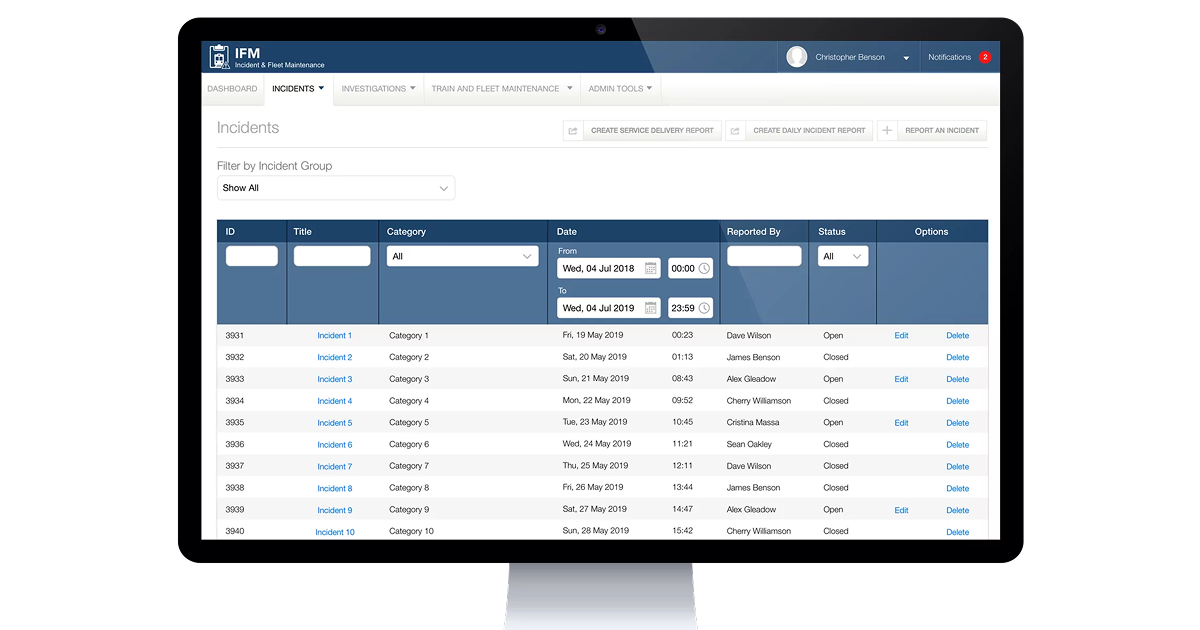This screenshot has height=630, width=1200.
Task: Open the ADMIN TOOLS menu
Action: (620, 88)
